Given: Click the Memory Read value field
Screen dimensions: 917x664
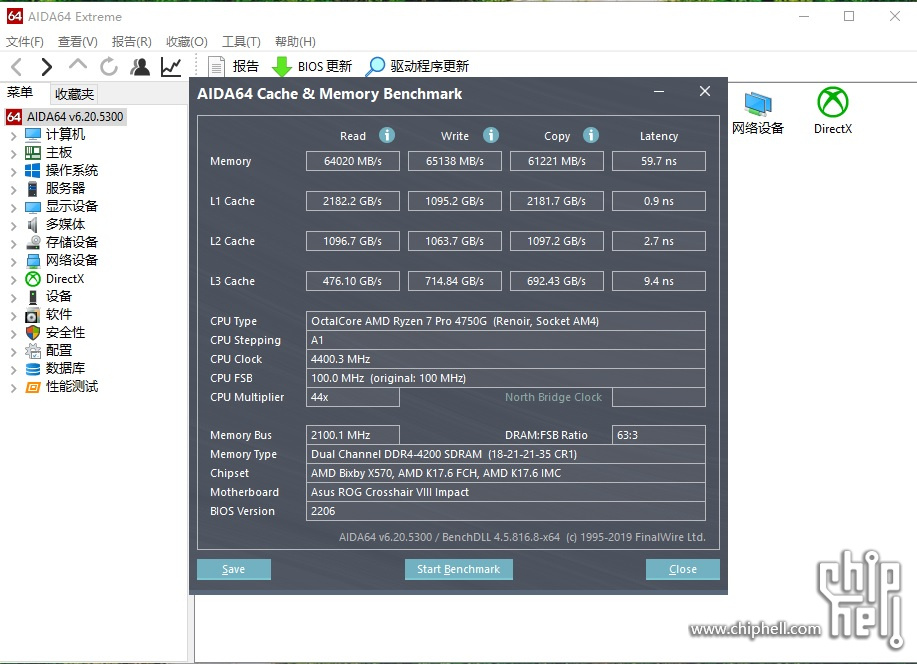Looking at the screenshot, I should point(353,161).
